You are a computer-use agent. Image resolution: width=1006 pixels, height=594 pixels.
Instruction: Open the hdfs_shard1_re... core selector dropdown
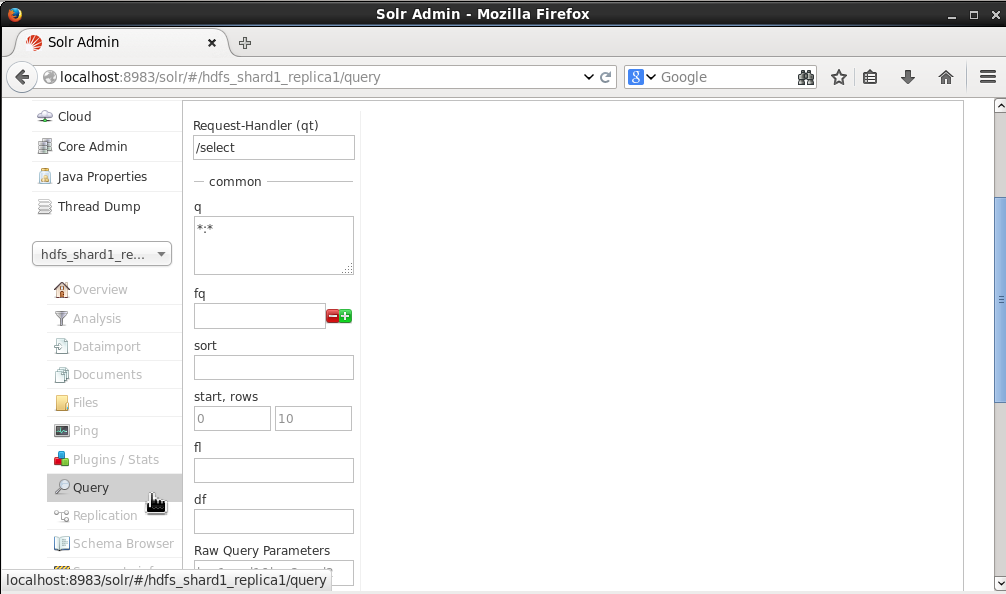(102, 254)
